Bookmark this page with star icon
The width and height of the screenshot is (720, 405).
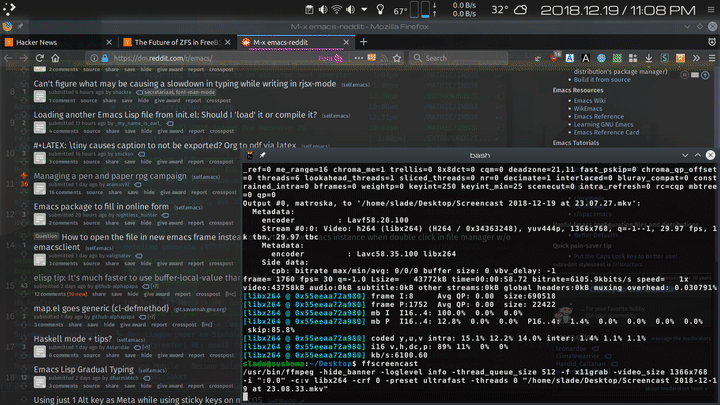tap(397, 58)
